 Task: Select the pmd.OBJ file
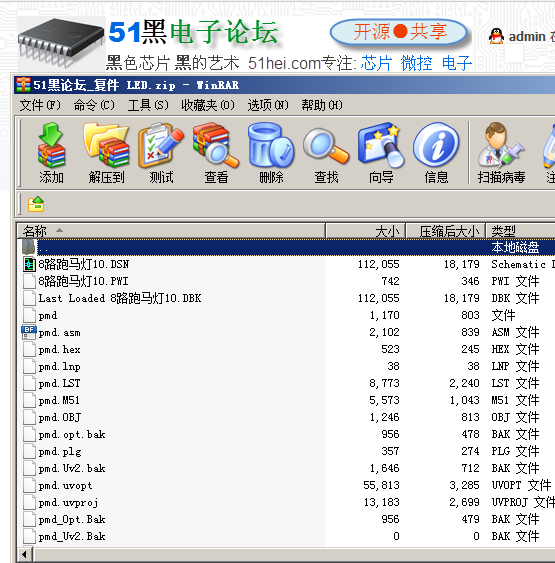pyautogui.click(x=60, y=418)
